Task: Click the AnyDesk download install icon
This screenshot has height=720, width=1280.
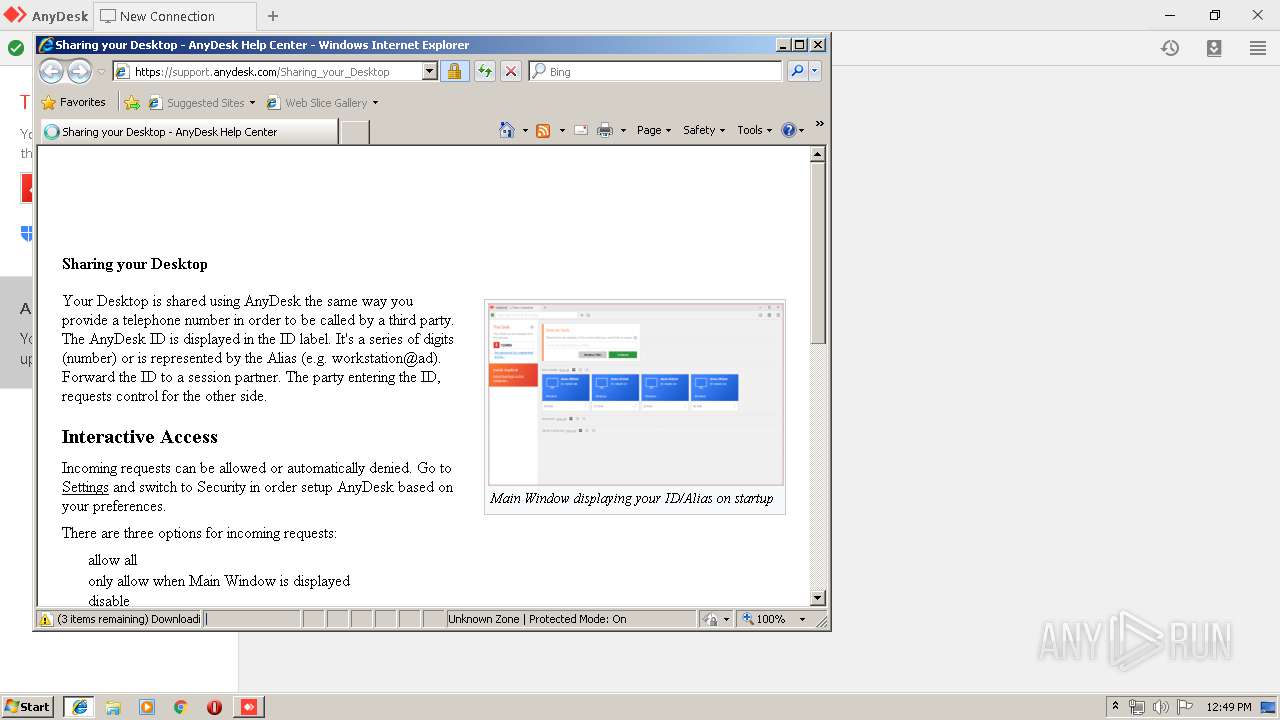Action: [1214, 48]
